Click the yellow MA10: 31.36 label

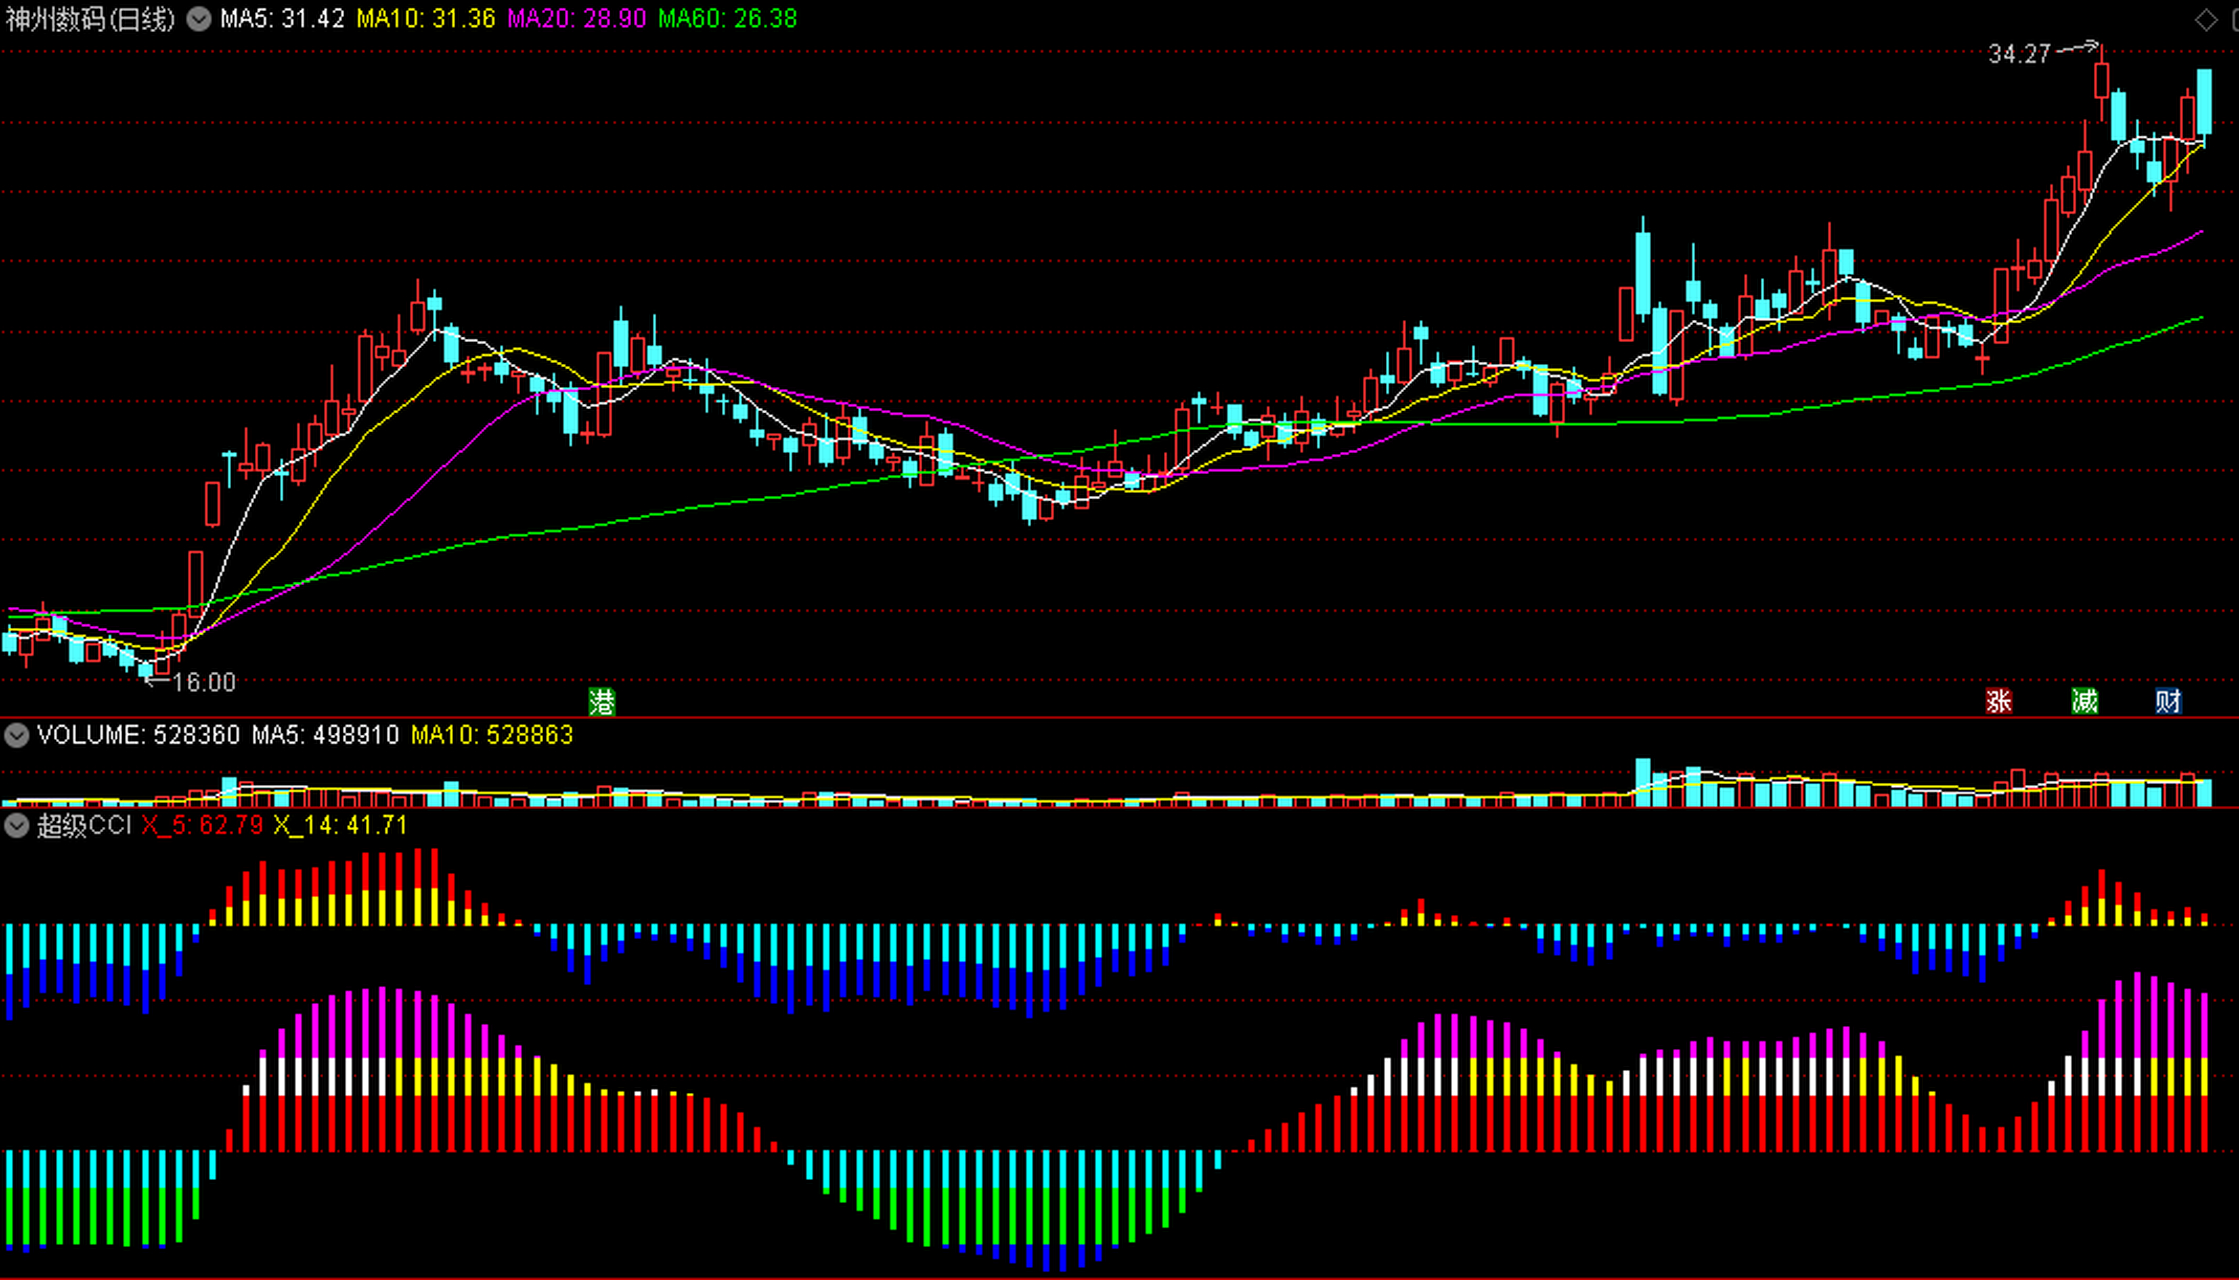[426, 19]
